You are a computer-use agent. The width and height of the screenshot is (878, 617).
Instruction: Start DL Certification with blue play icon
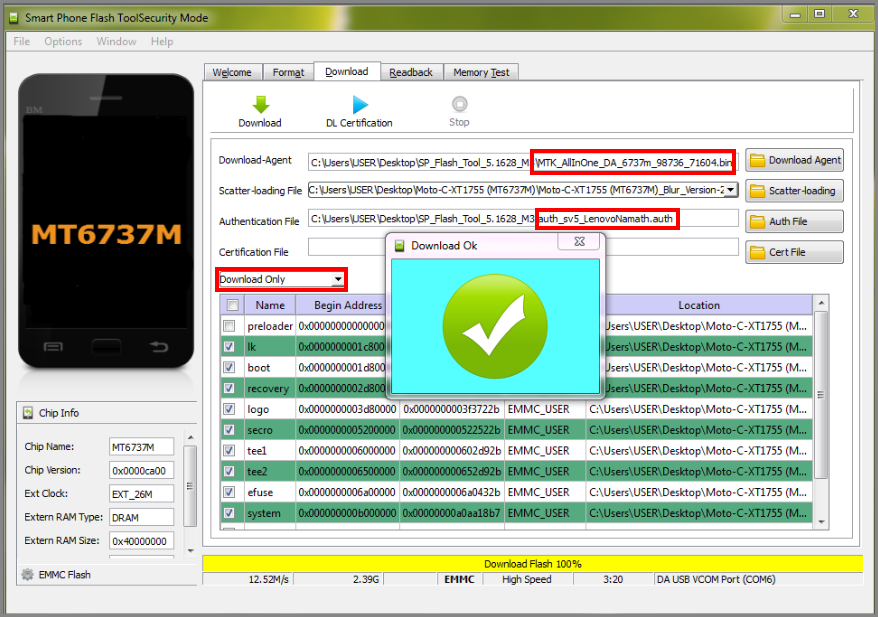coord(360,105)
